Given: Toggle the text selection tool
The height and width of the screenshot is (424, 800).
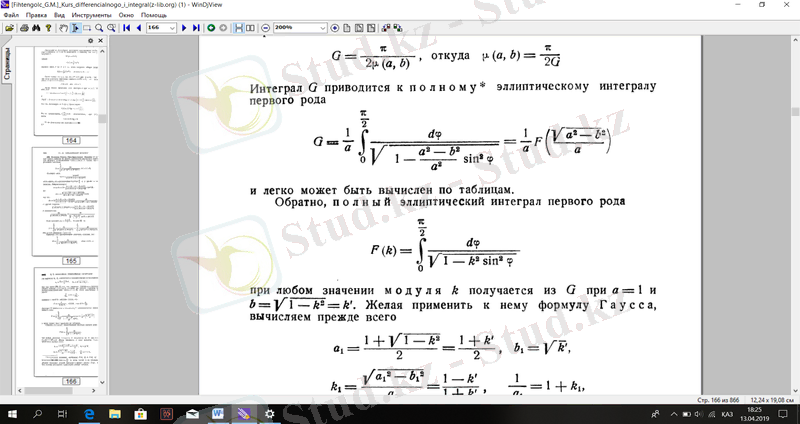Looking at the screenshot, I should pos(75,28).
